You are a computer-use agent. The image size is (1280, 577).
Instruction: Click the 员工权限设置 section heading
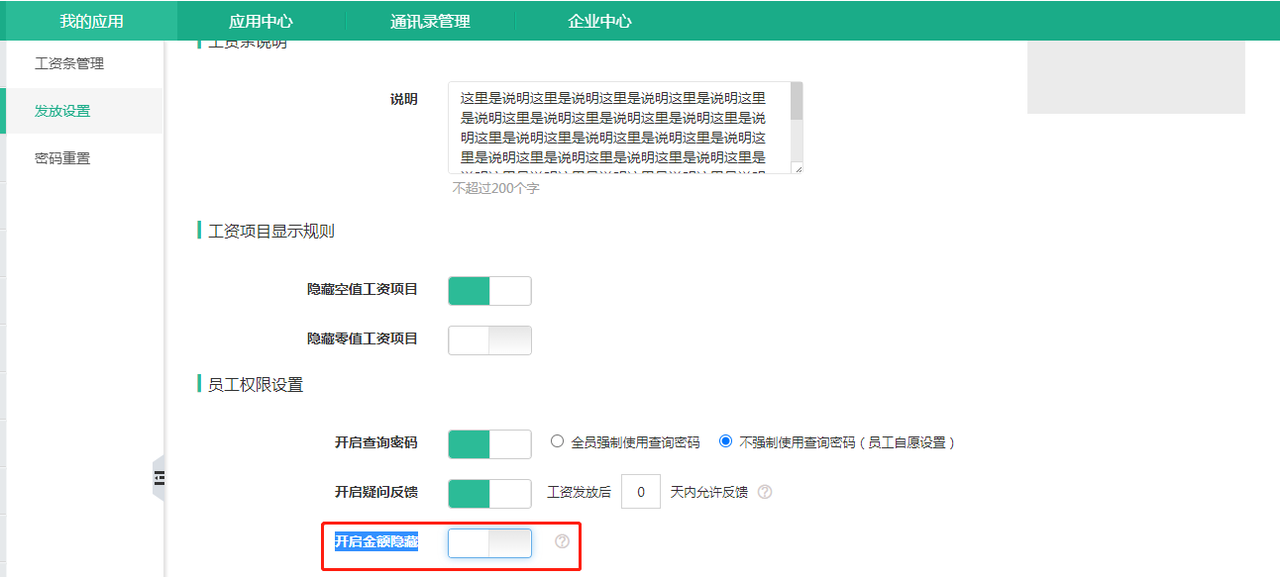click(x=255, y=384)
